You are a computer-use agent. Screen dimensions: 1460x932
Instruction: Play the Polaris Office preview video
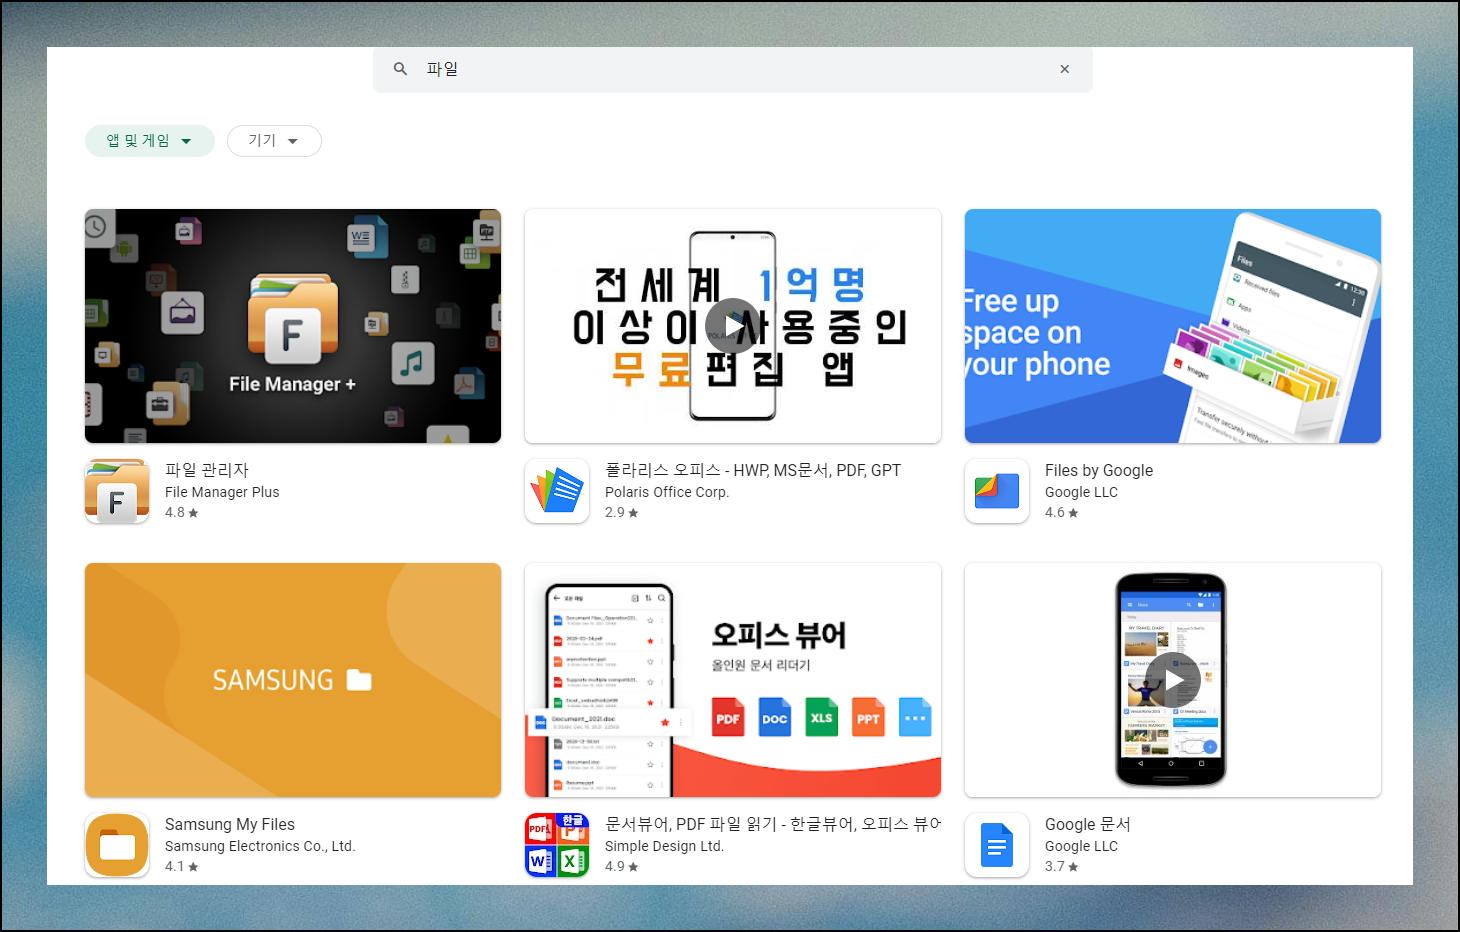point(733,326)
